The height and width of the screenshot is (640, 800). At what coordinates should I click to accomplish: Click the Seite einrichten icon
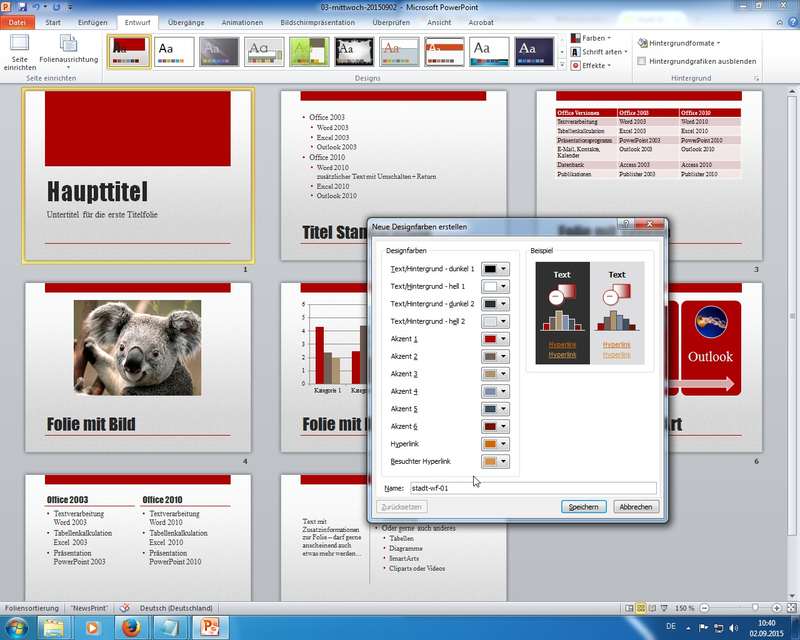pos(19,45)
